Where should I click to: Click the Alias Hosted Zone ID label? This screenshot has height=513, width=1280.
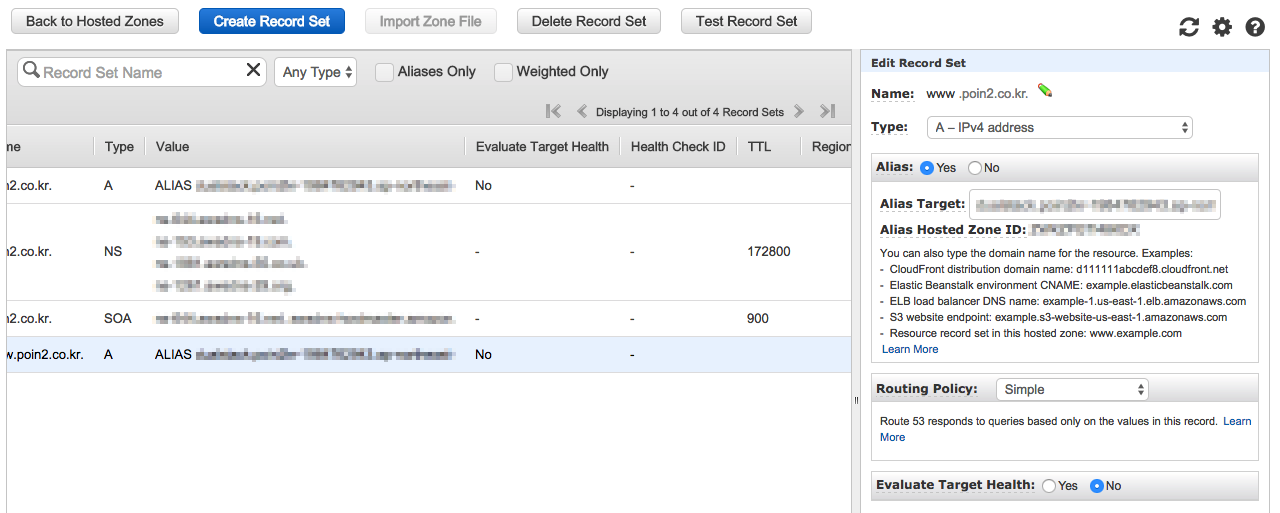[x=953, y=230]
